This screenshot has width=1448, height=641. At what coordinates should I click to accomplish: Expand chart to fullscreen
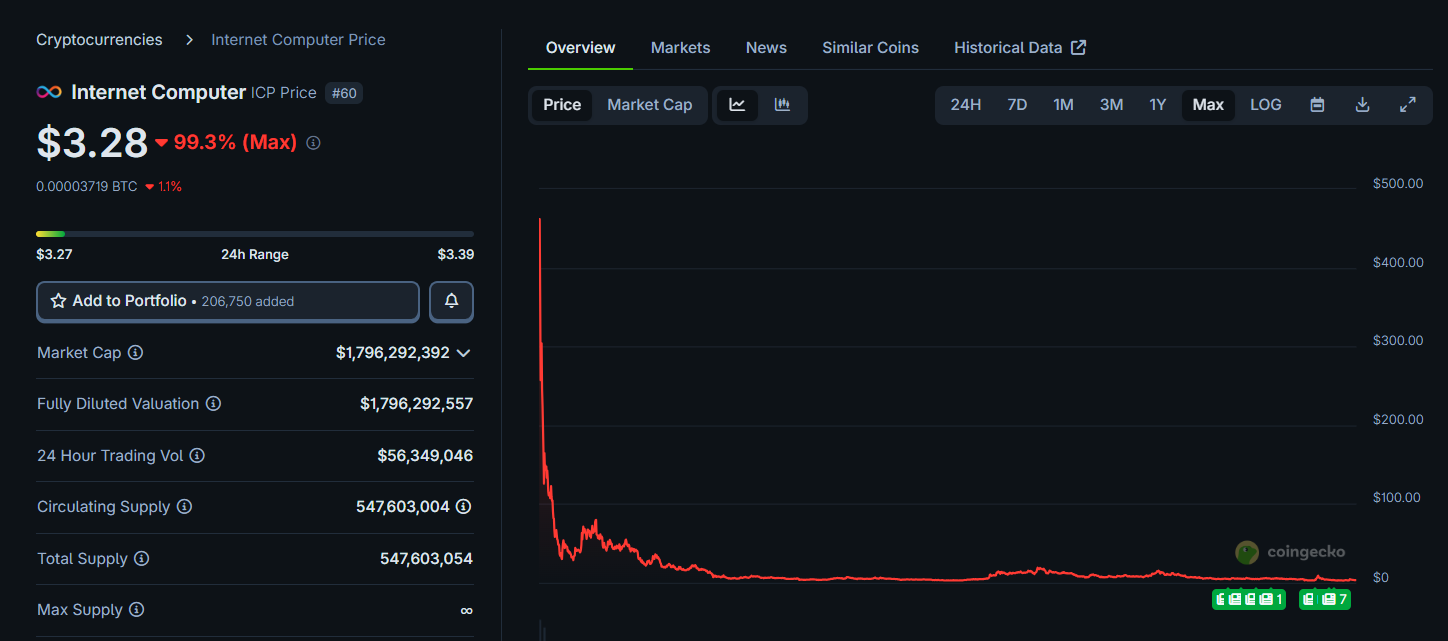pyautogui.click(x=1407, y=105)
